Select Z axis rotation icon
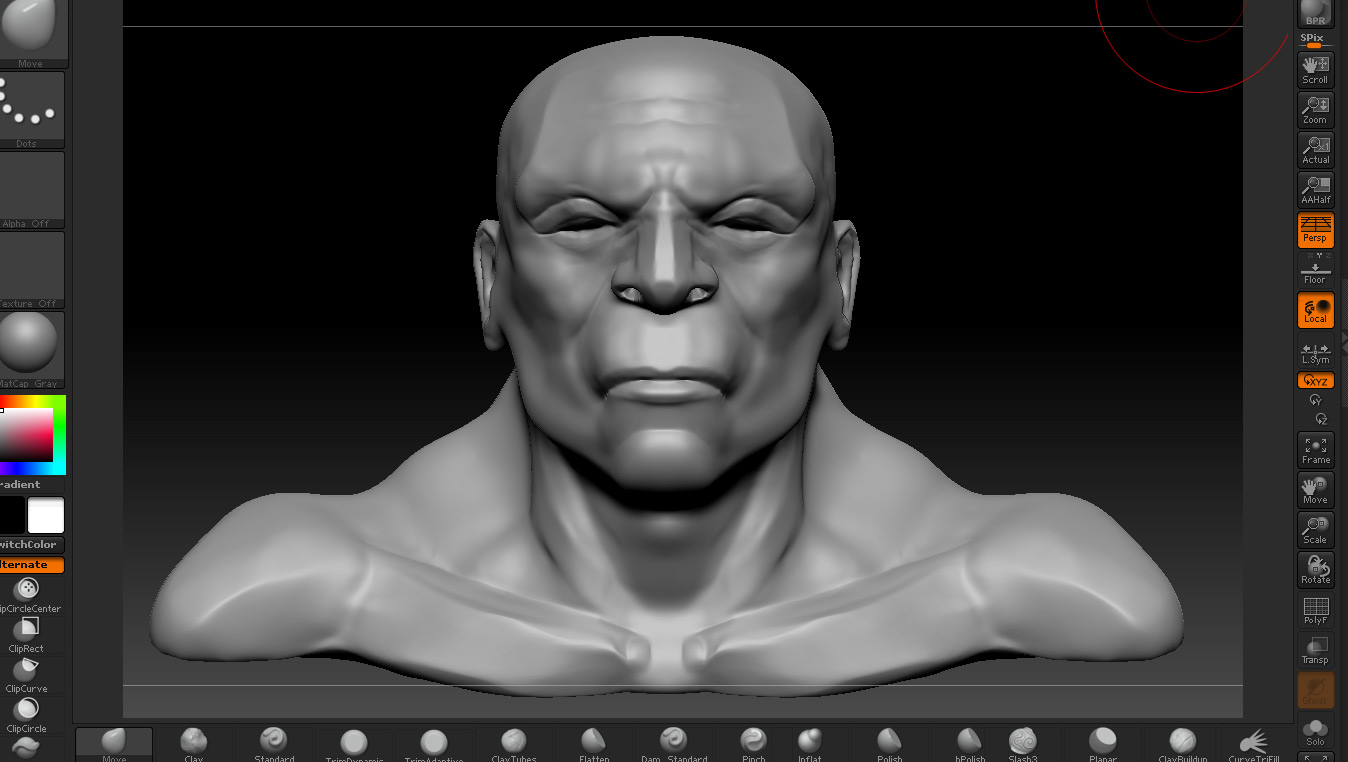The width and height of the screenshot is (1348, 762). tap(1321, 419)
